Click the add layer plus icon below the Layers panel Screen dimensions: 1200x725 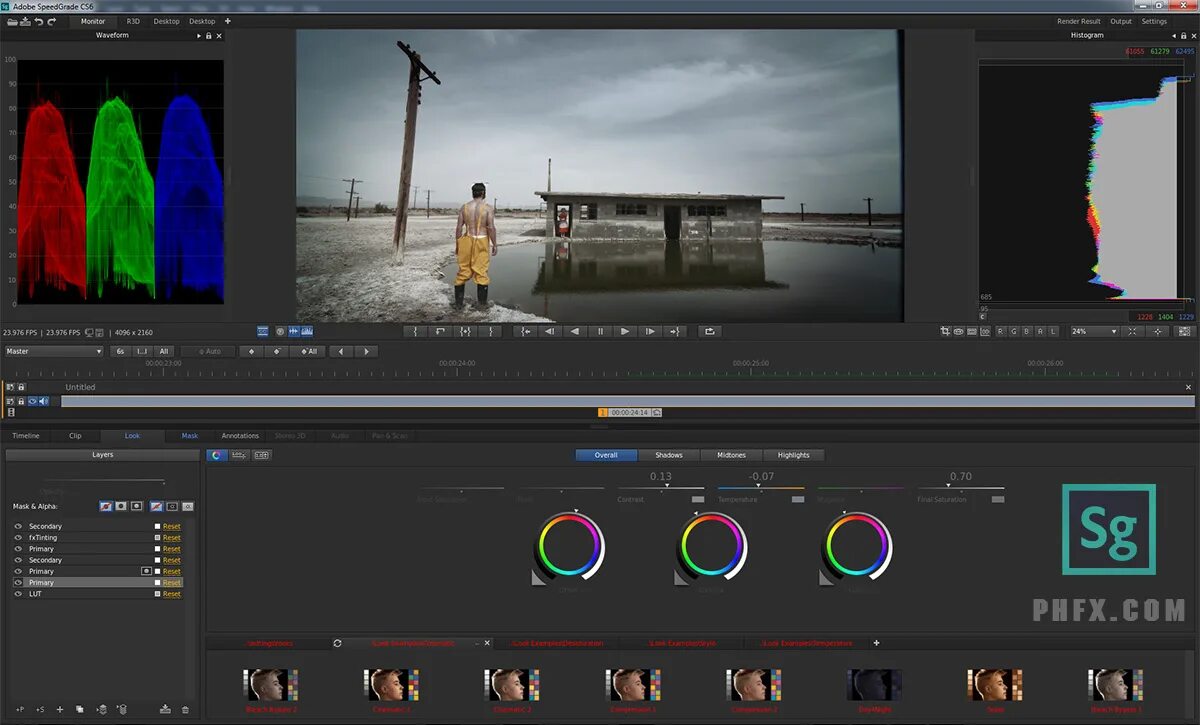60,709
